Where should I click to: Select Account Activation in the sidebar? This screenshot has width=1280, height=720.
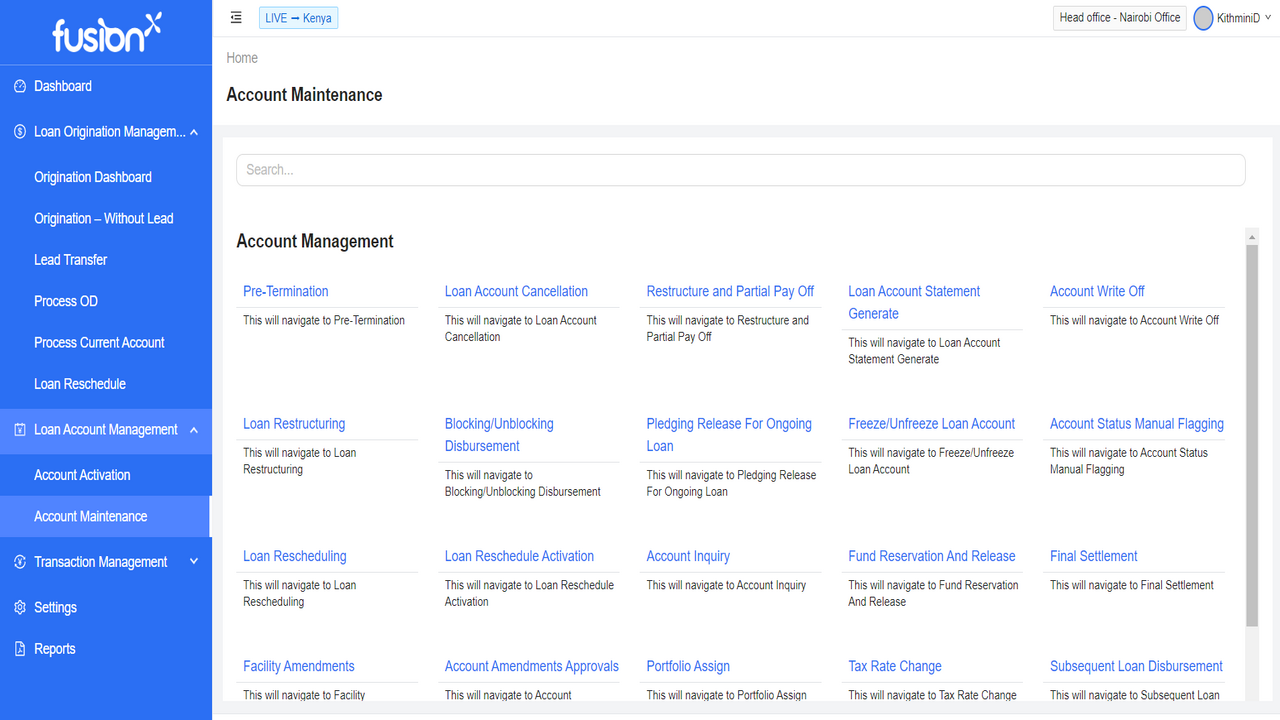pos(84,474)
